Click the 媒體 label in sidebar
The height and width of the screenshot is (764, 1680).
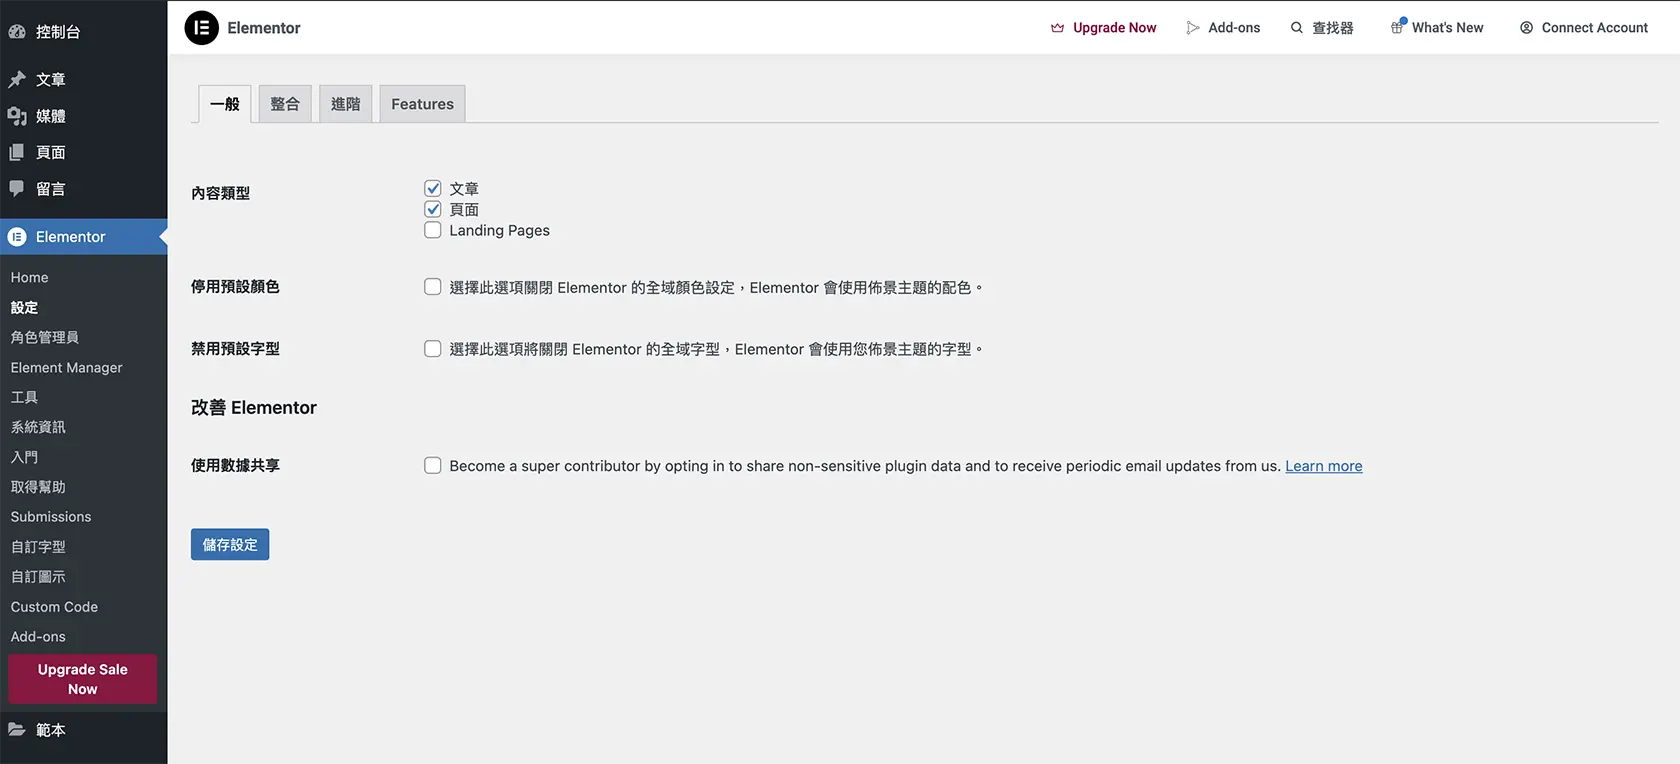[51, 116]
